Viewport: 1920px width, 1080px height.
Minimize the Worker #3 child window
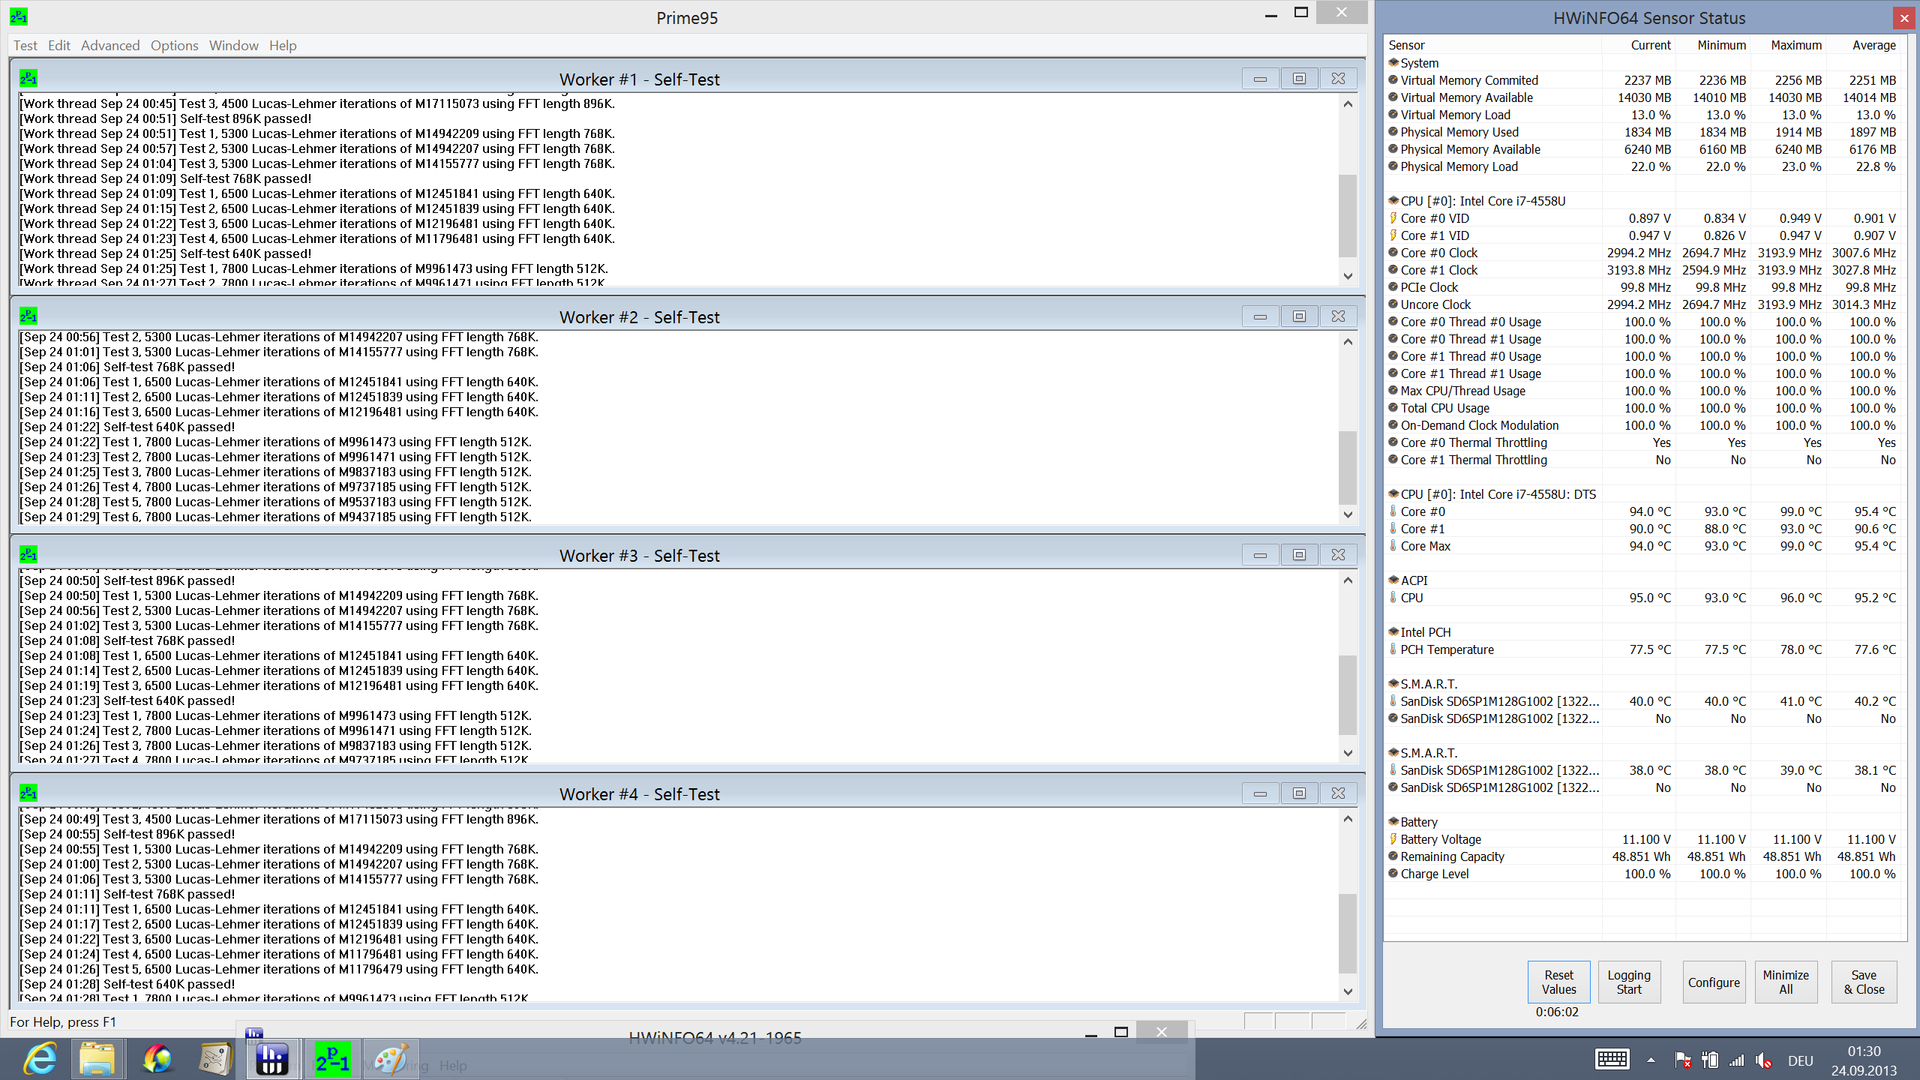(x=1260, y=555)
